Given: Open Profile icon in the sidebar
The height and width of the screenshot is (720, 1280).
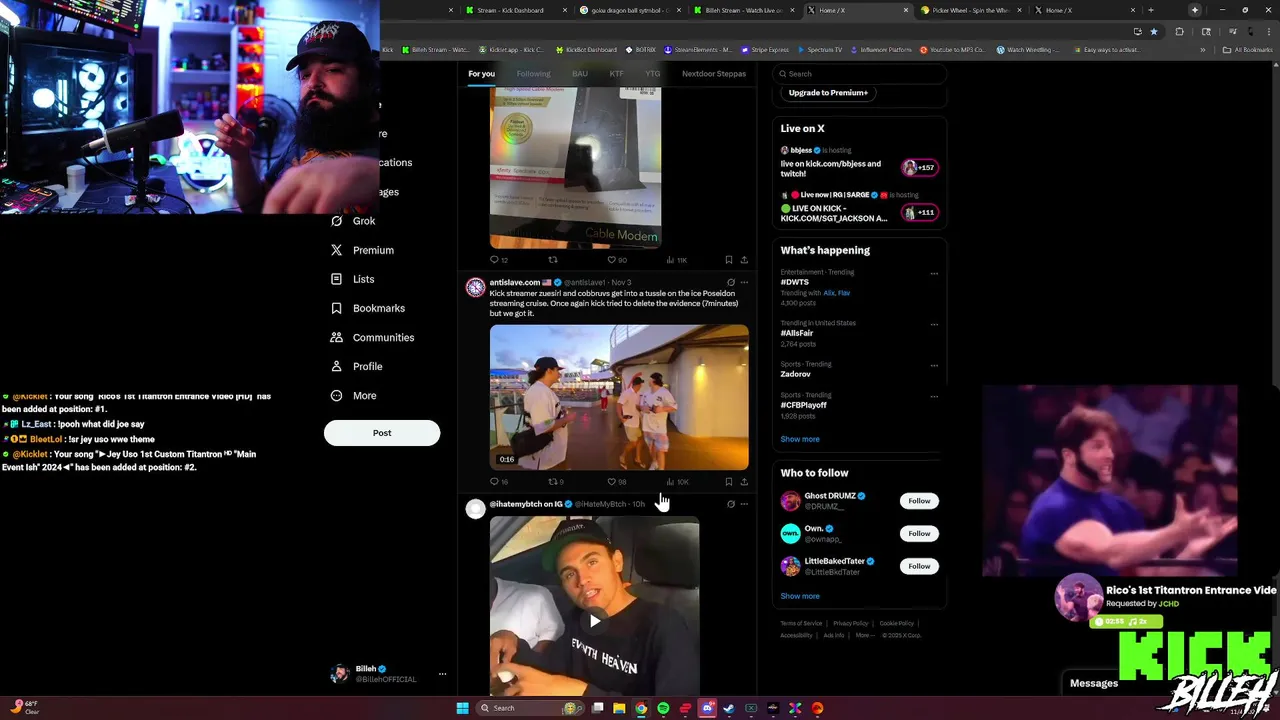Looking at the screenshot, I should coord(336,366).
